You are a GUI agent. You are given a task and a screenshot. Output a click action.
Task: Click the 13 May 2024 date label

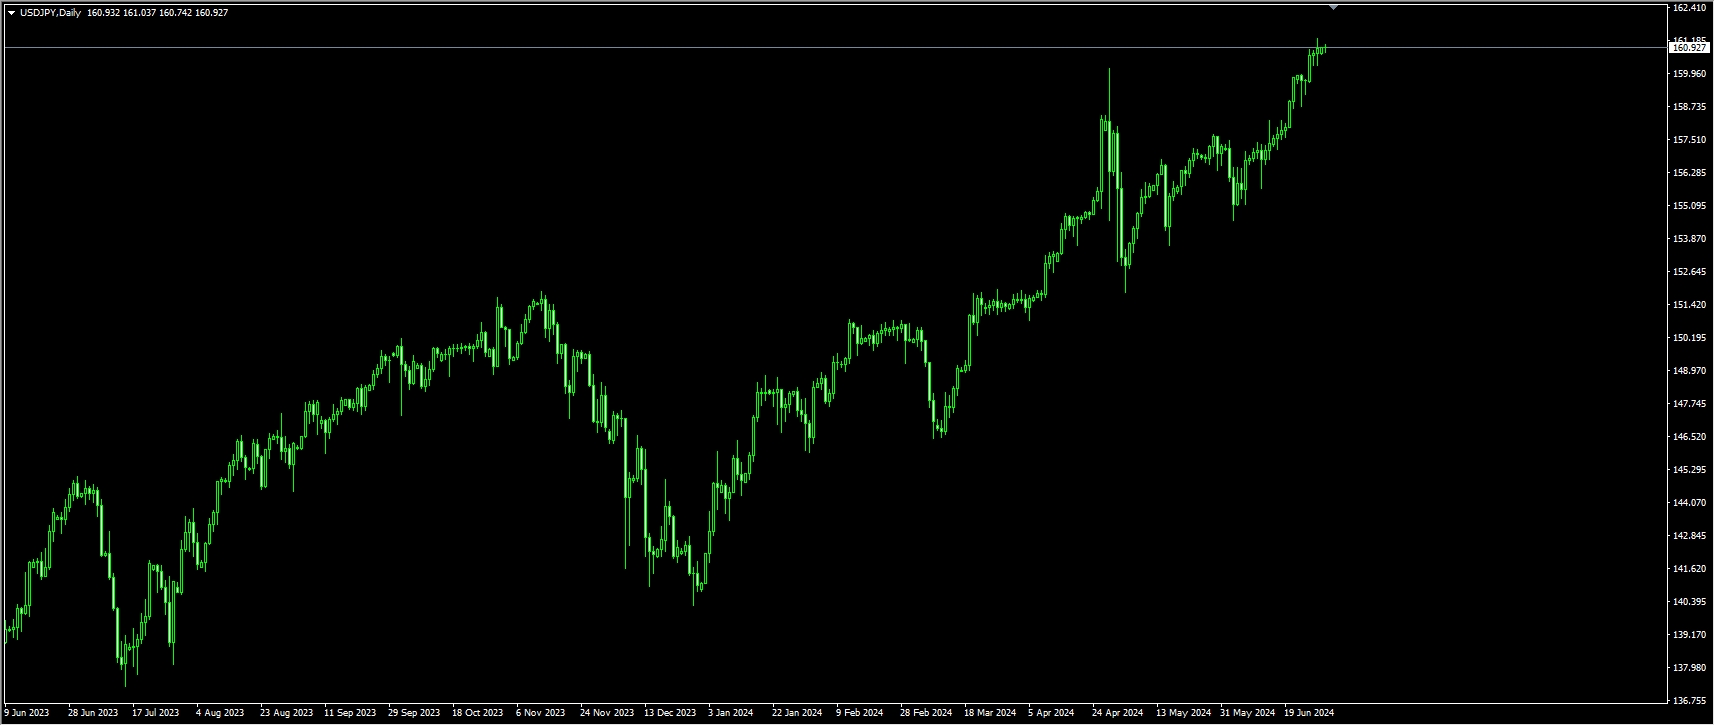pos(1183,714)
